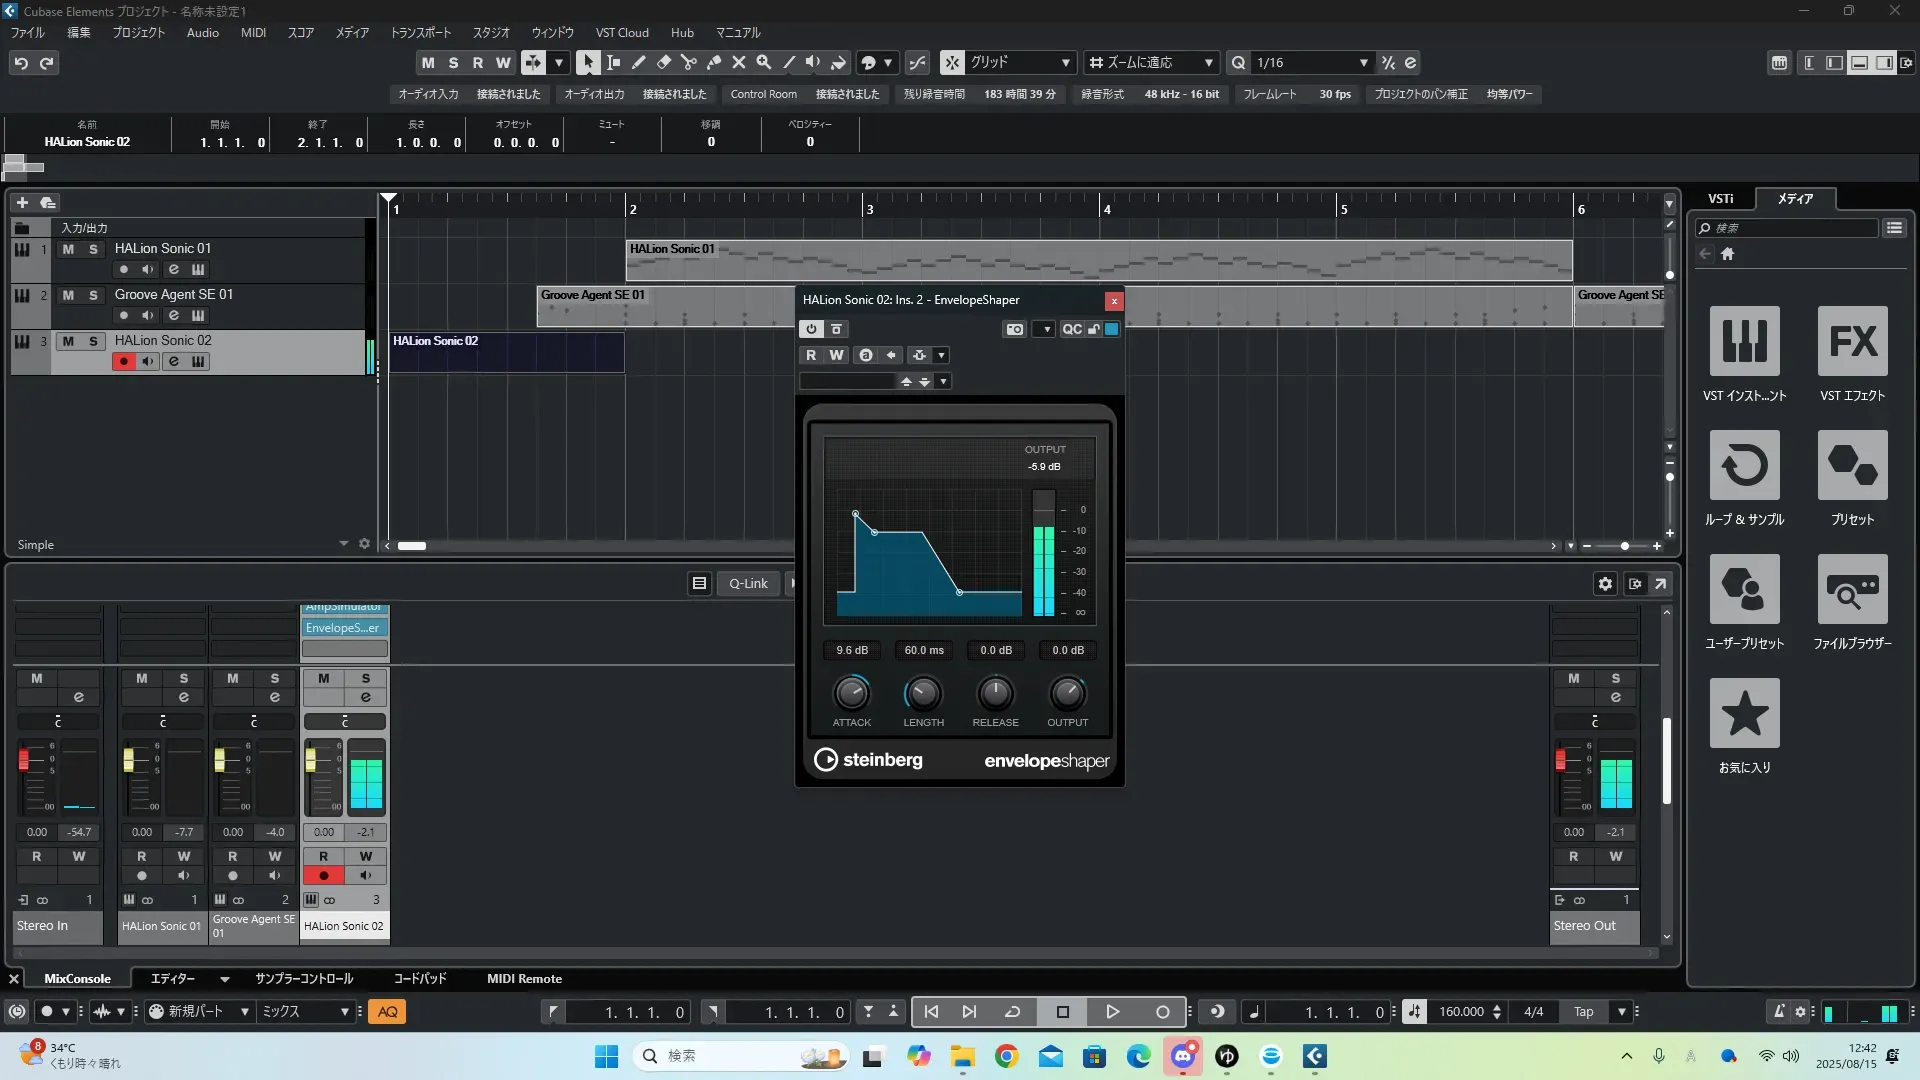
Task: Click the Tap tempo button
Action: point(1583,1012)
